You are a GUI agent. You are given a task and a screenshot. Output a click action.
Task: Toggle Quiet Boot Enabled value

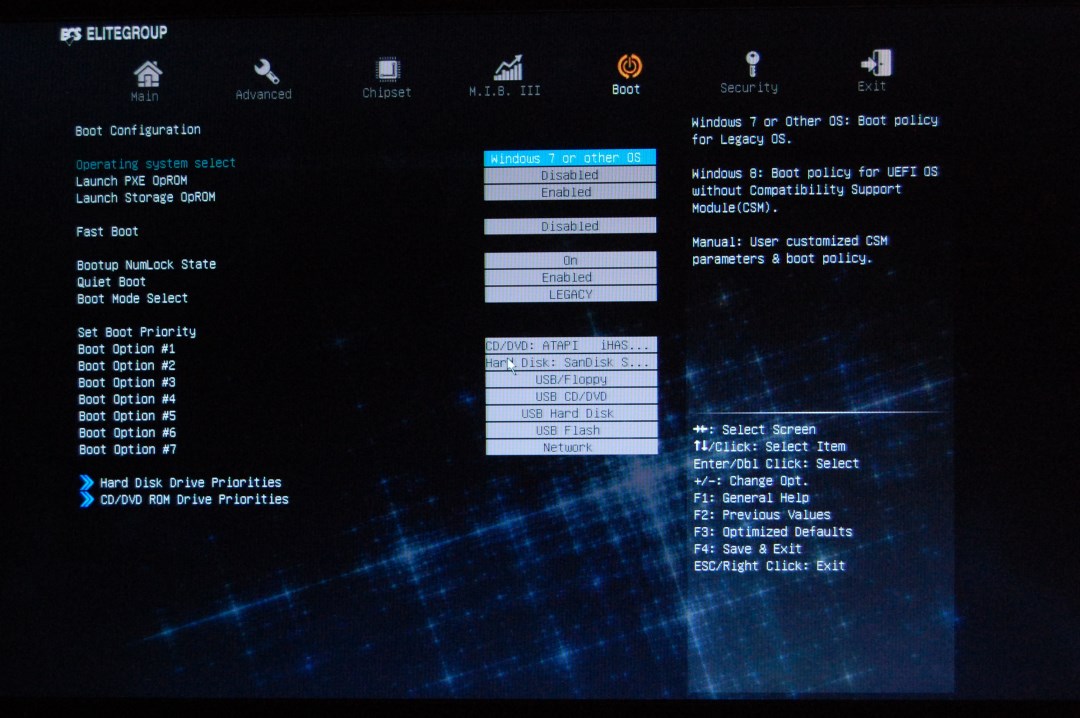tap(570, 277)
